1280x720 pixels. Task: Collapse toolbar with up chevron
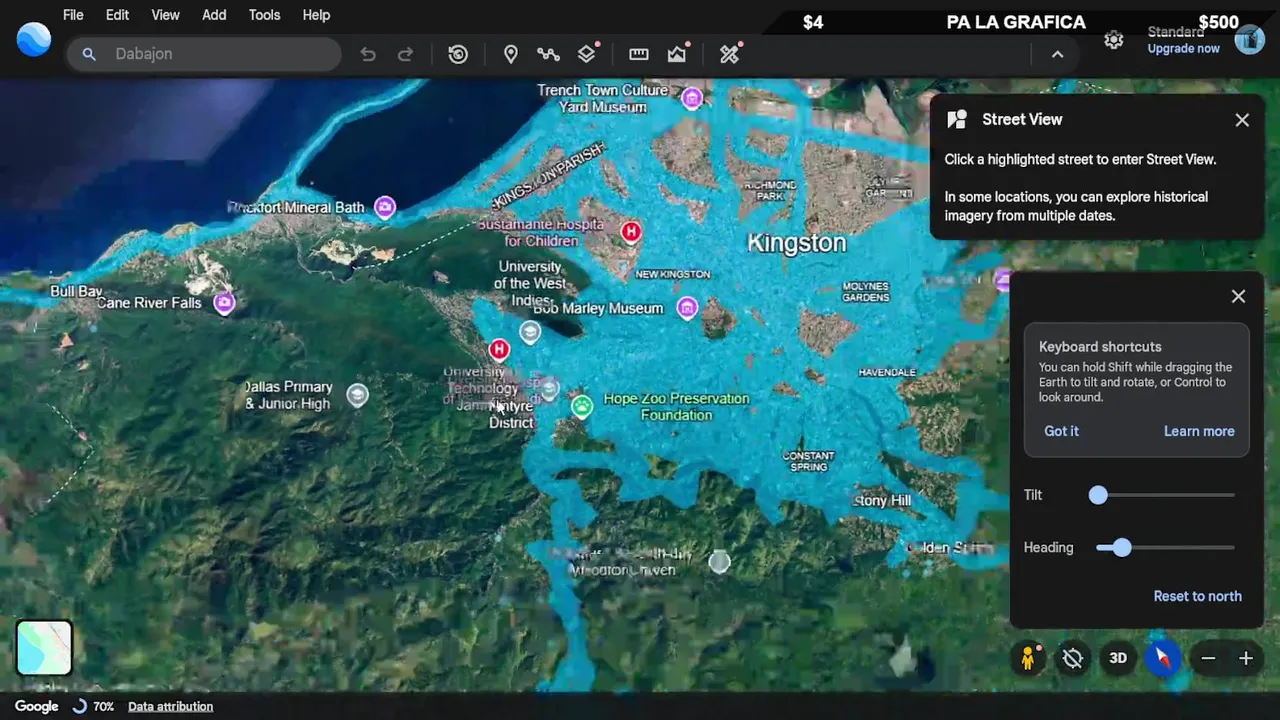[x=1057, y=54]
